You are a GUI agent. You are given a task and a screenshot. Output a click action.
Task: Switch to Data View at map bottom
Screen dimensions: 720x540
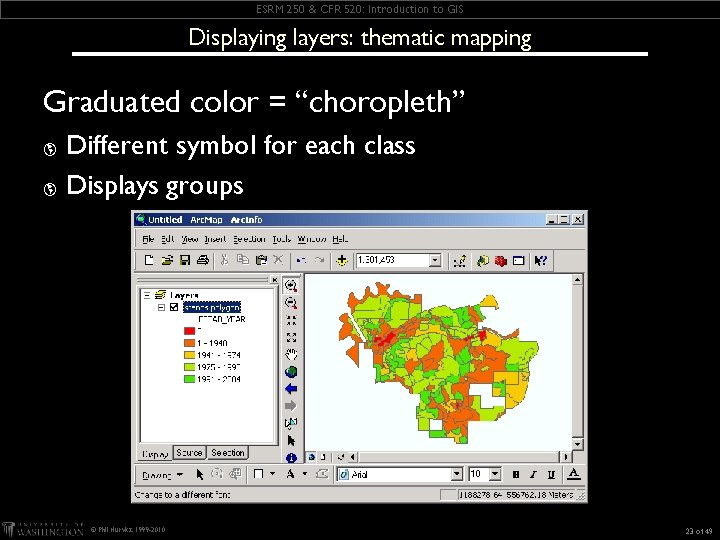tap(312, 457)
